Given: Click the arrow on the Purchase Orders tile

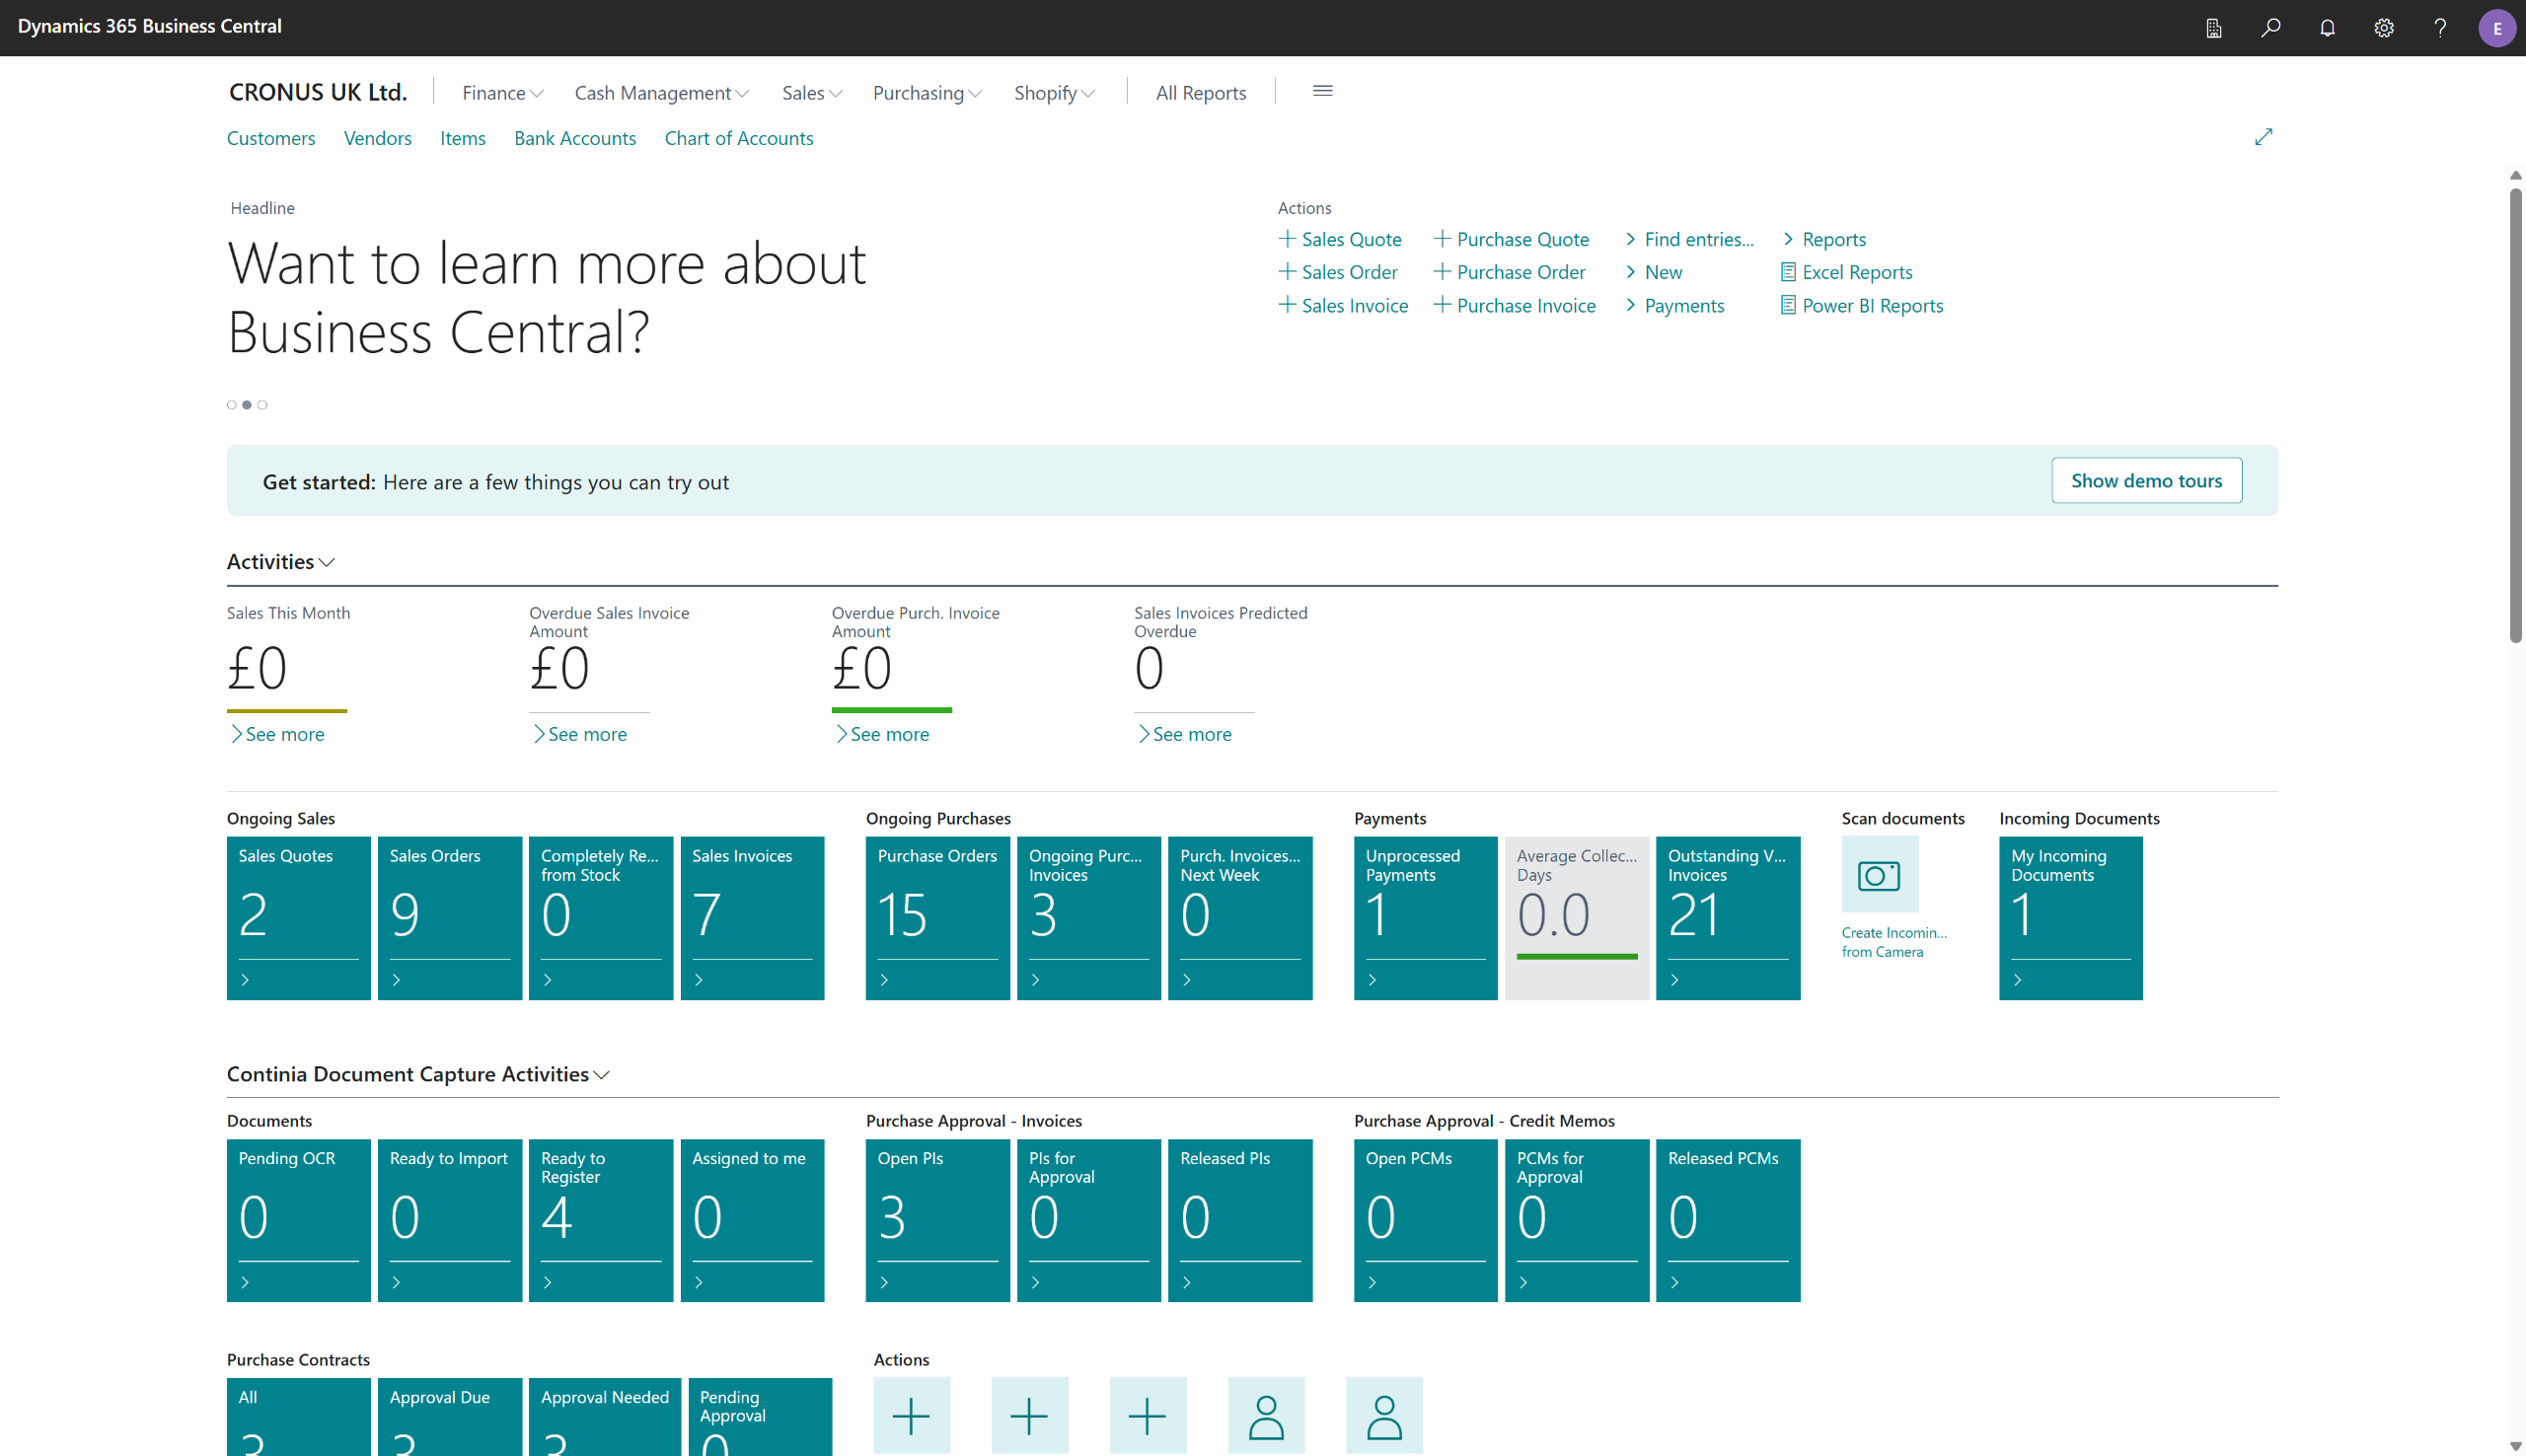Looking at the screenshot, I should pyautogui.click(x=884, y=980).
